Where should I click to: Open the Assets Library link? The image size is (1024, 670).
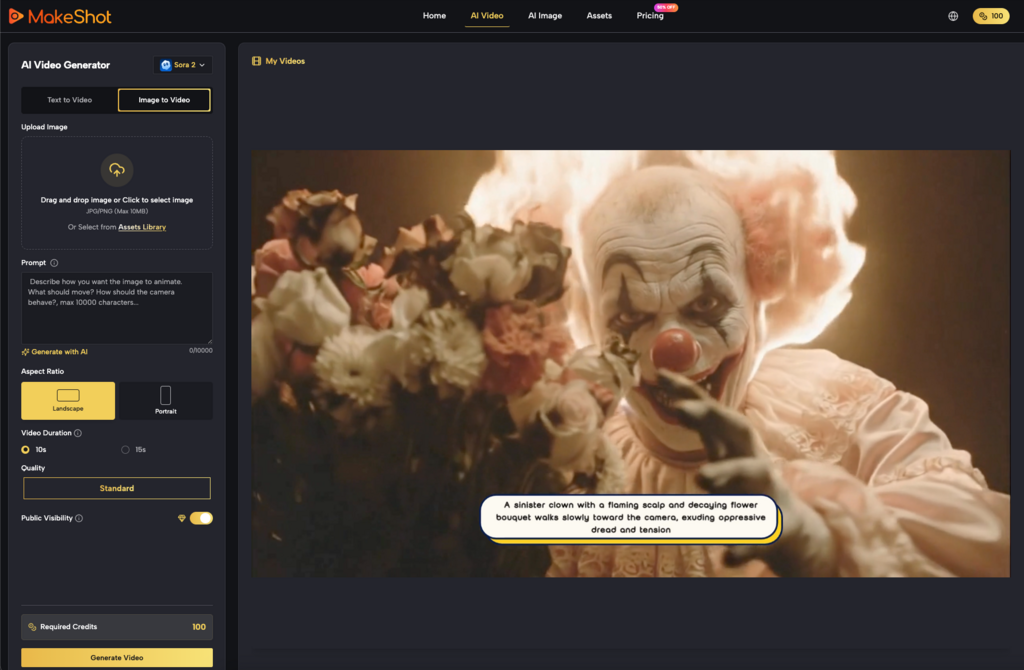point(142,227)
